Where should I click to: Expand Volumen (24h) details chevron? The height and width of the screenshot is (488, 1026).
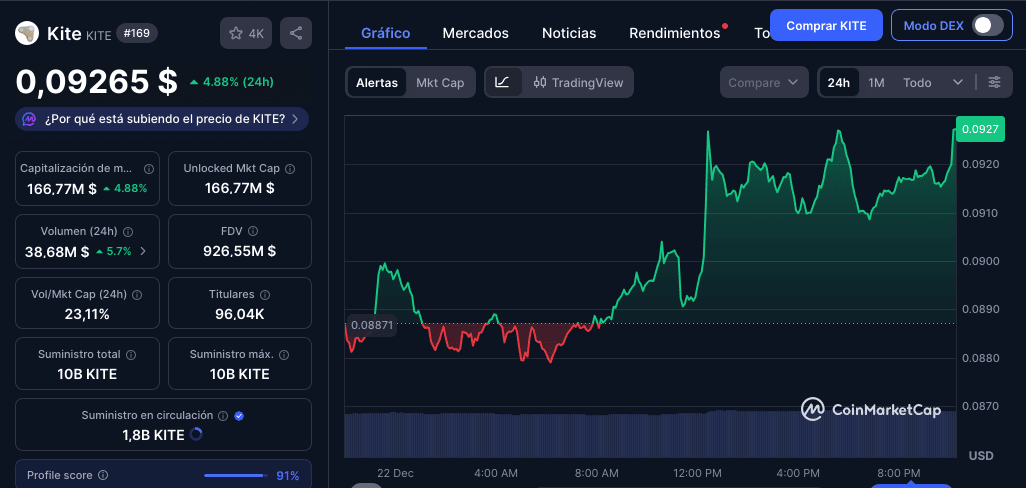pos(143,251)
